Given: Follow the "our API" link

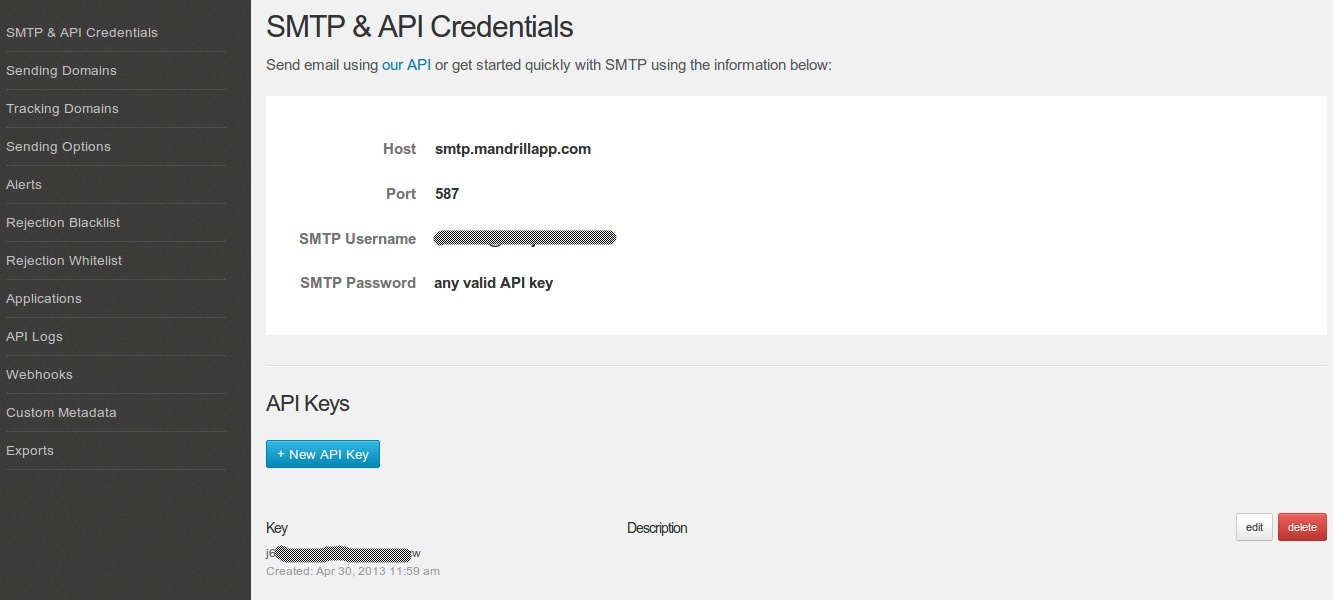Looking at the screenshot, I should (x=406, y=65).
